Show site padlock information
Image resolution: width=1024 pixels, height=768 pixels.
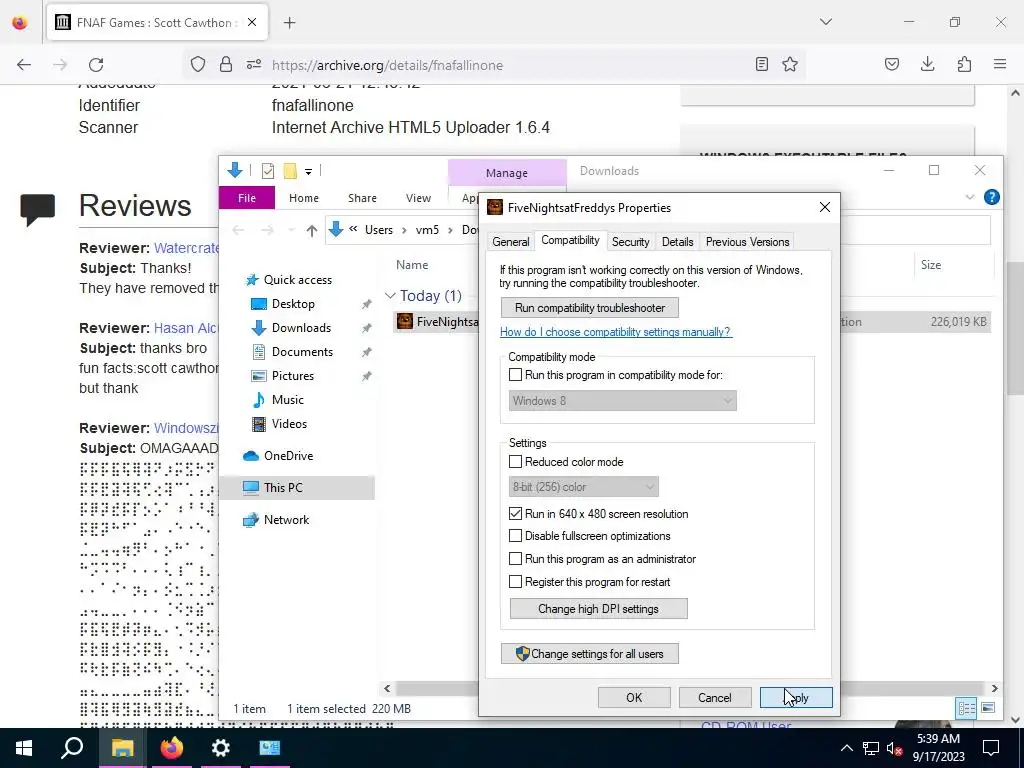click(226, 65)
